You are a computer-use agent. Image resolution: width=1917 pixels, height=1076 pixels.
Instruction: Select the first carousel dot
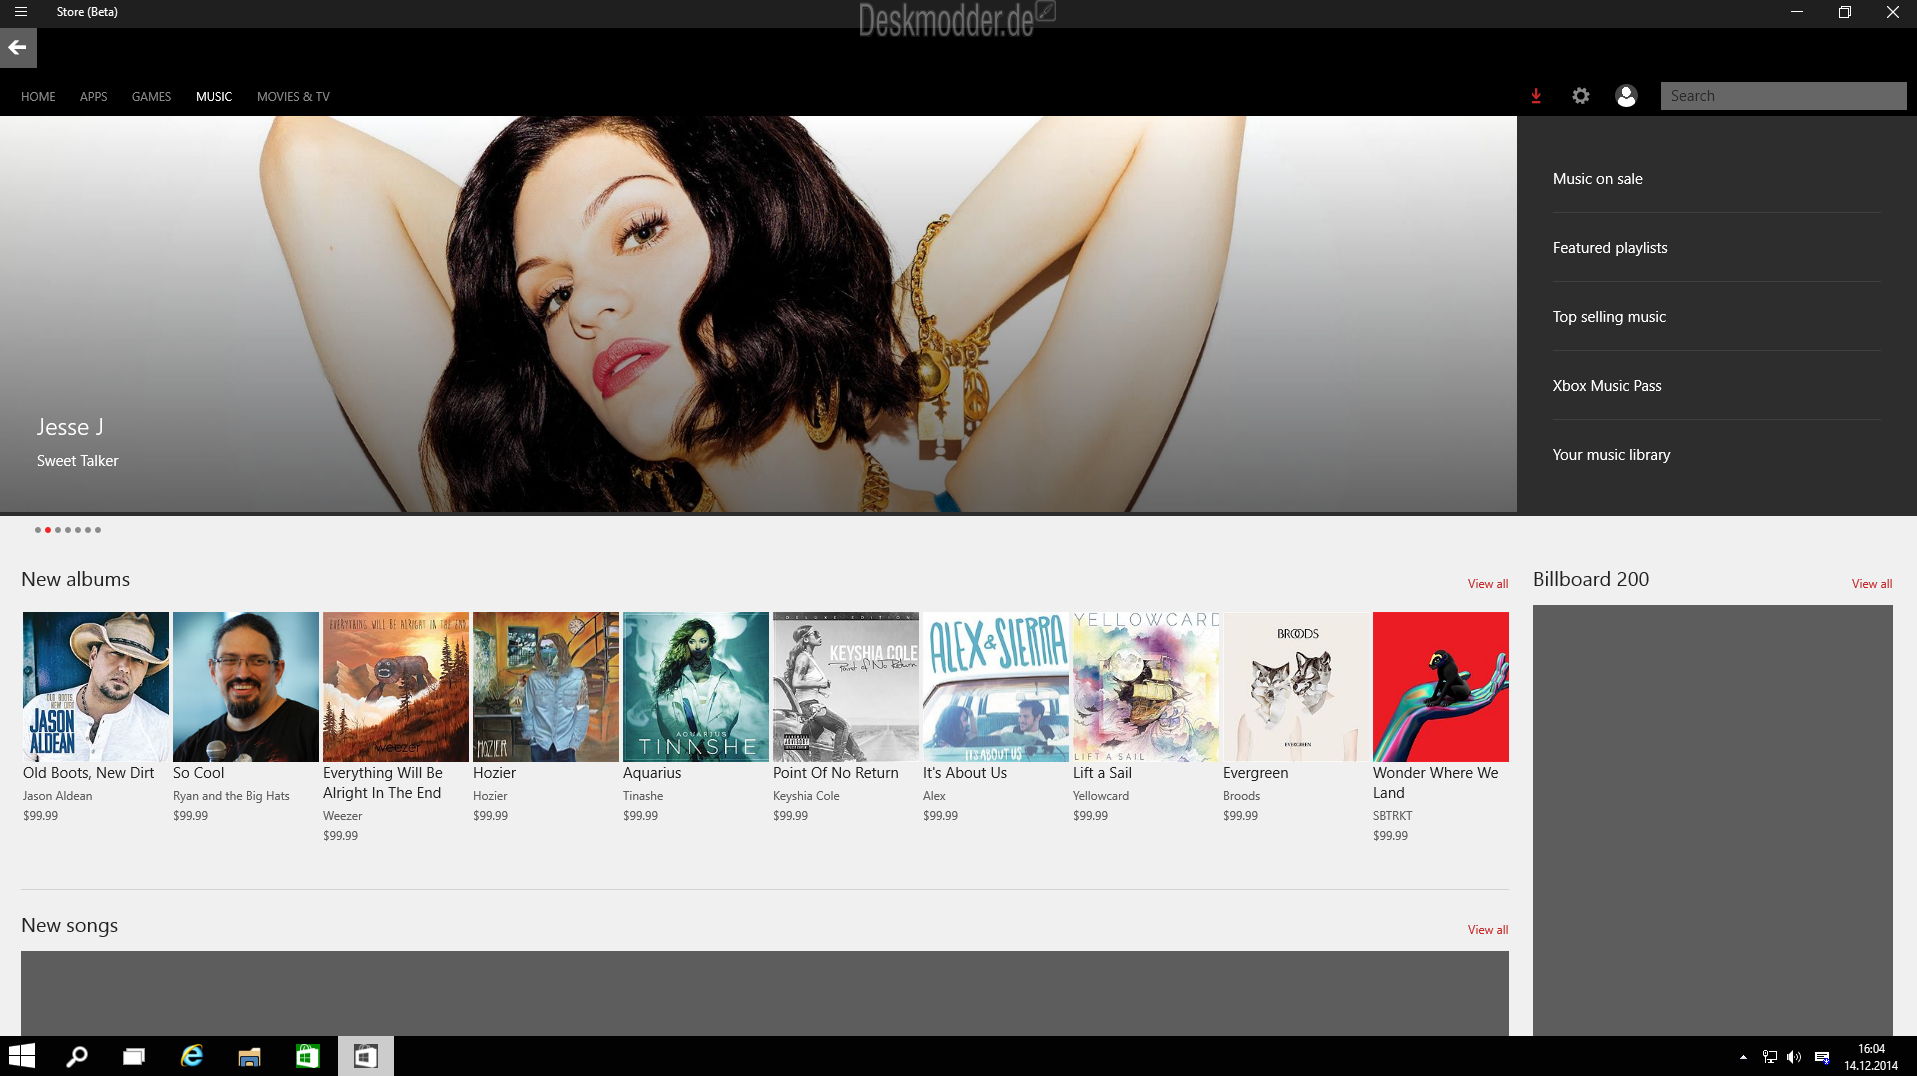coord(38,530)
